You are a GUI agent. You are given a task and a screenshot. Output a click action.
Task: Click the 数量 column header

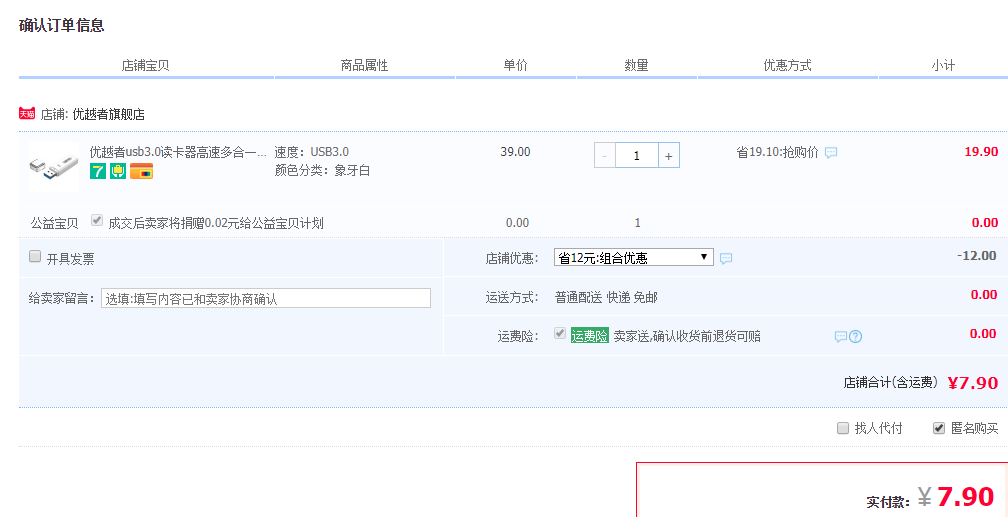636,65
